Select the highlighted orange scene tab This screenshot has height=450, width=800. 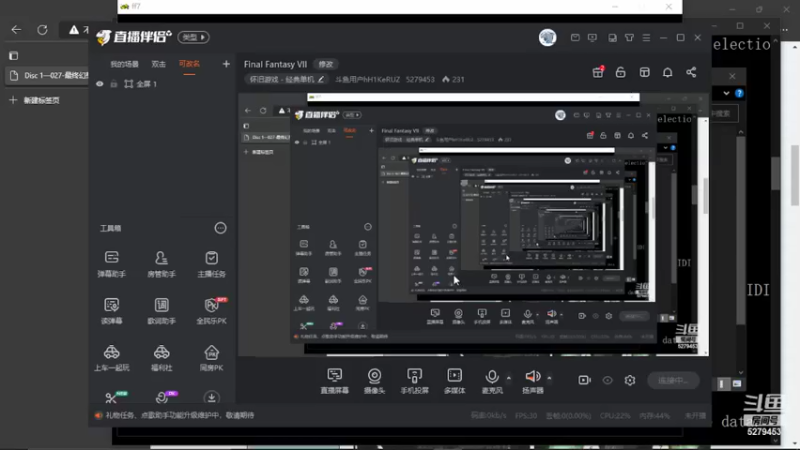189,64
